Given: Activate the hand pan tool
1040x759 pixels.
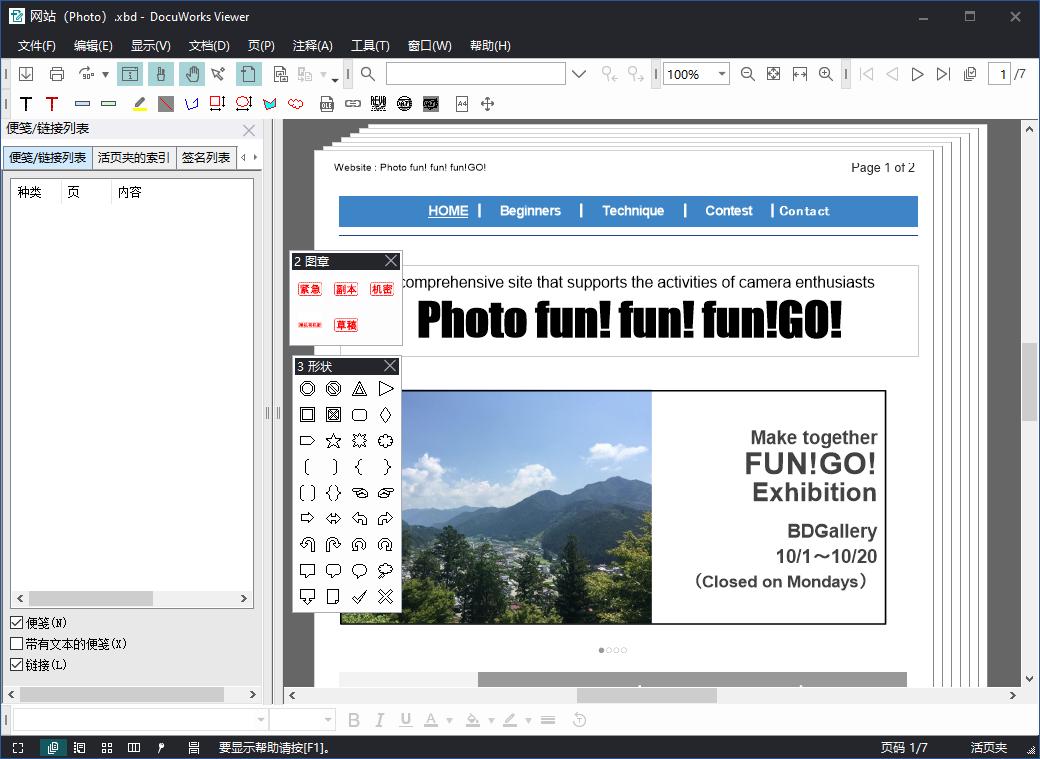Looking at the screenshot, I should pos(190,73).
